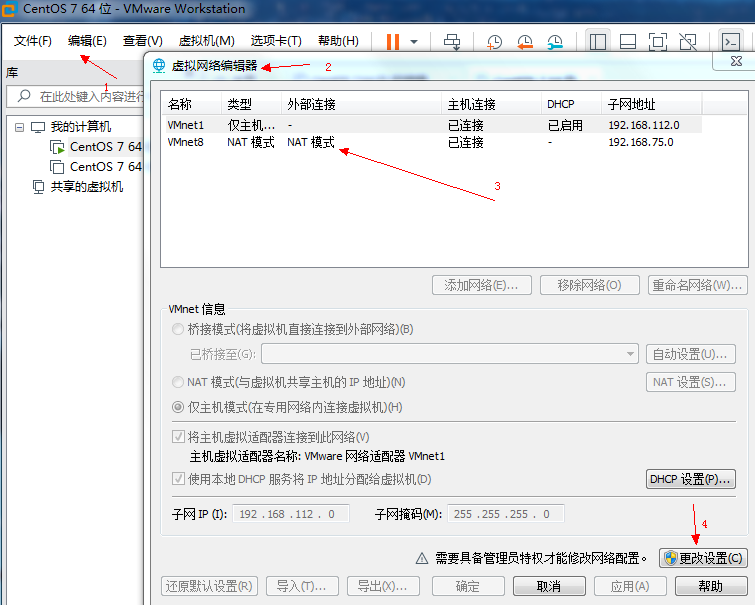Revert to snapshot using the clock-arrow icon
The height and width of the screenshot is (605, 755).
(524, 42)
